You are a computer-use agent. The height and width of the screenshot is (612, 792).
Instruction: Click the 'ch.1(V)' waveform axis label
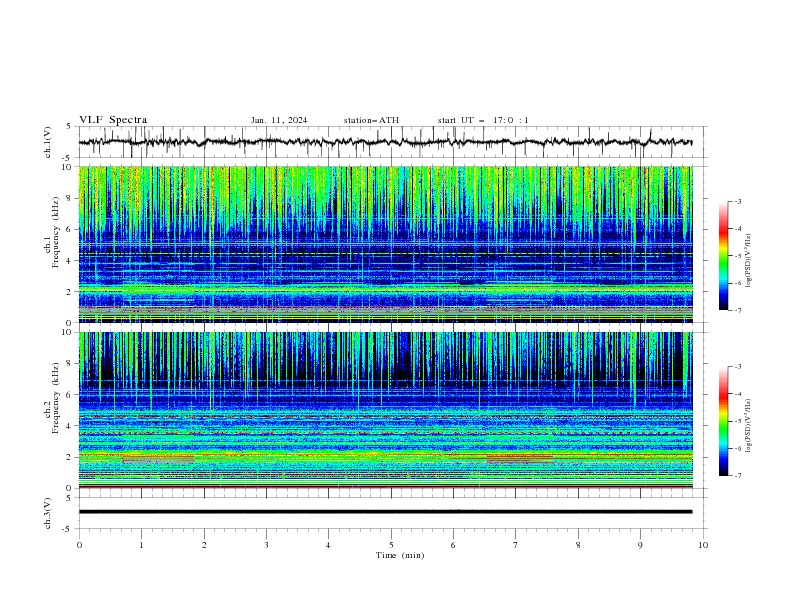click(x=48, y=142)
